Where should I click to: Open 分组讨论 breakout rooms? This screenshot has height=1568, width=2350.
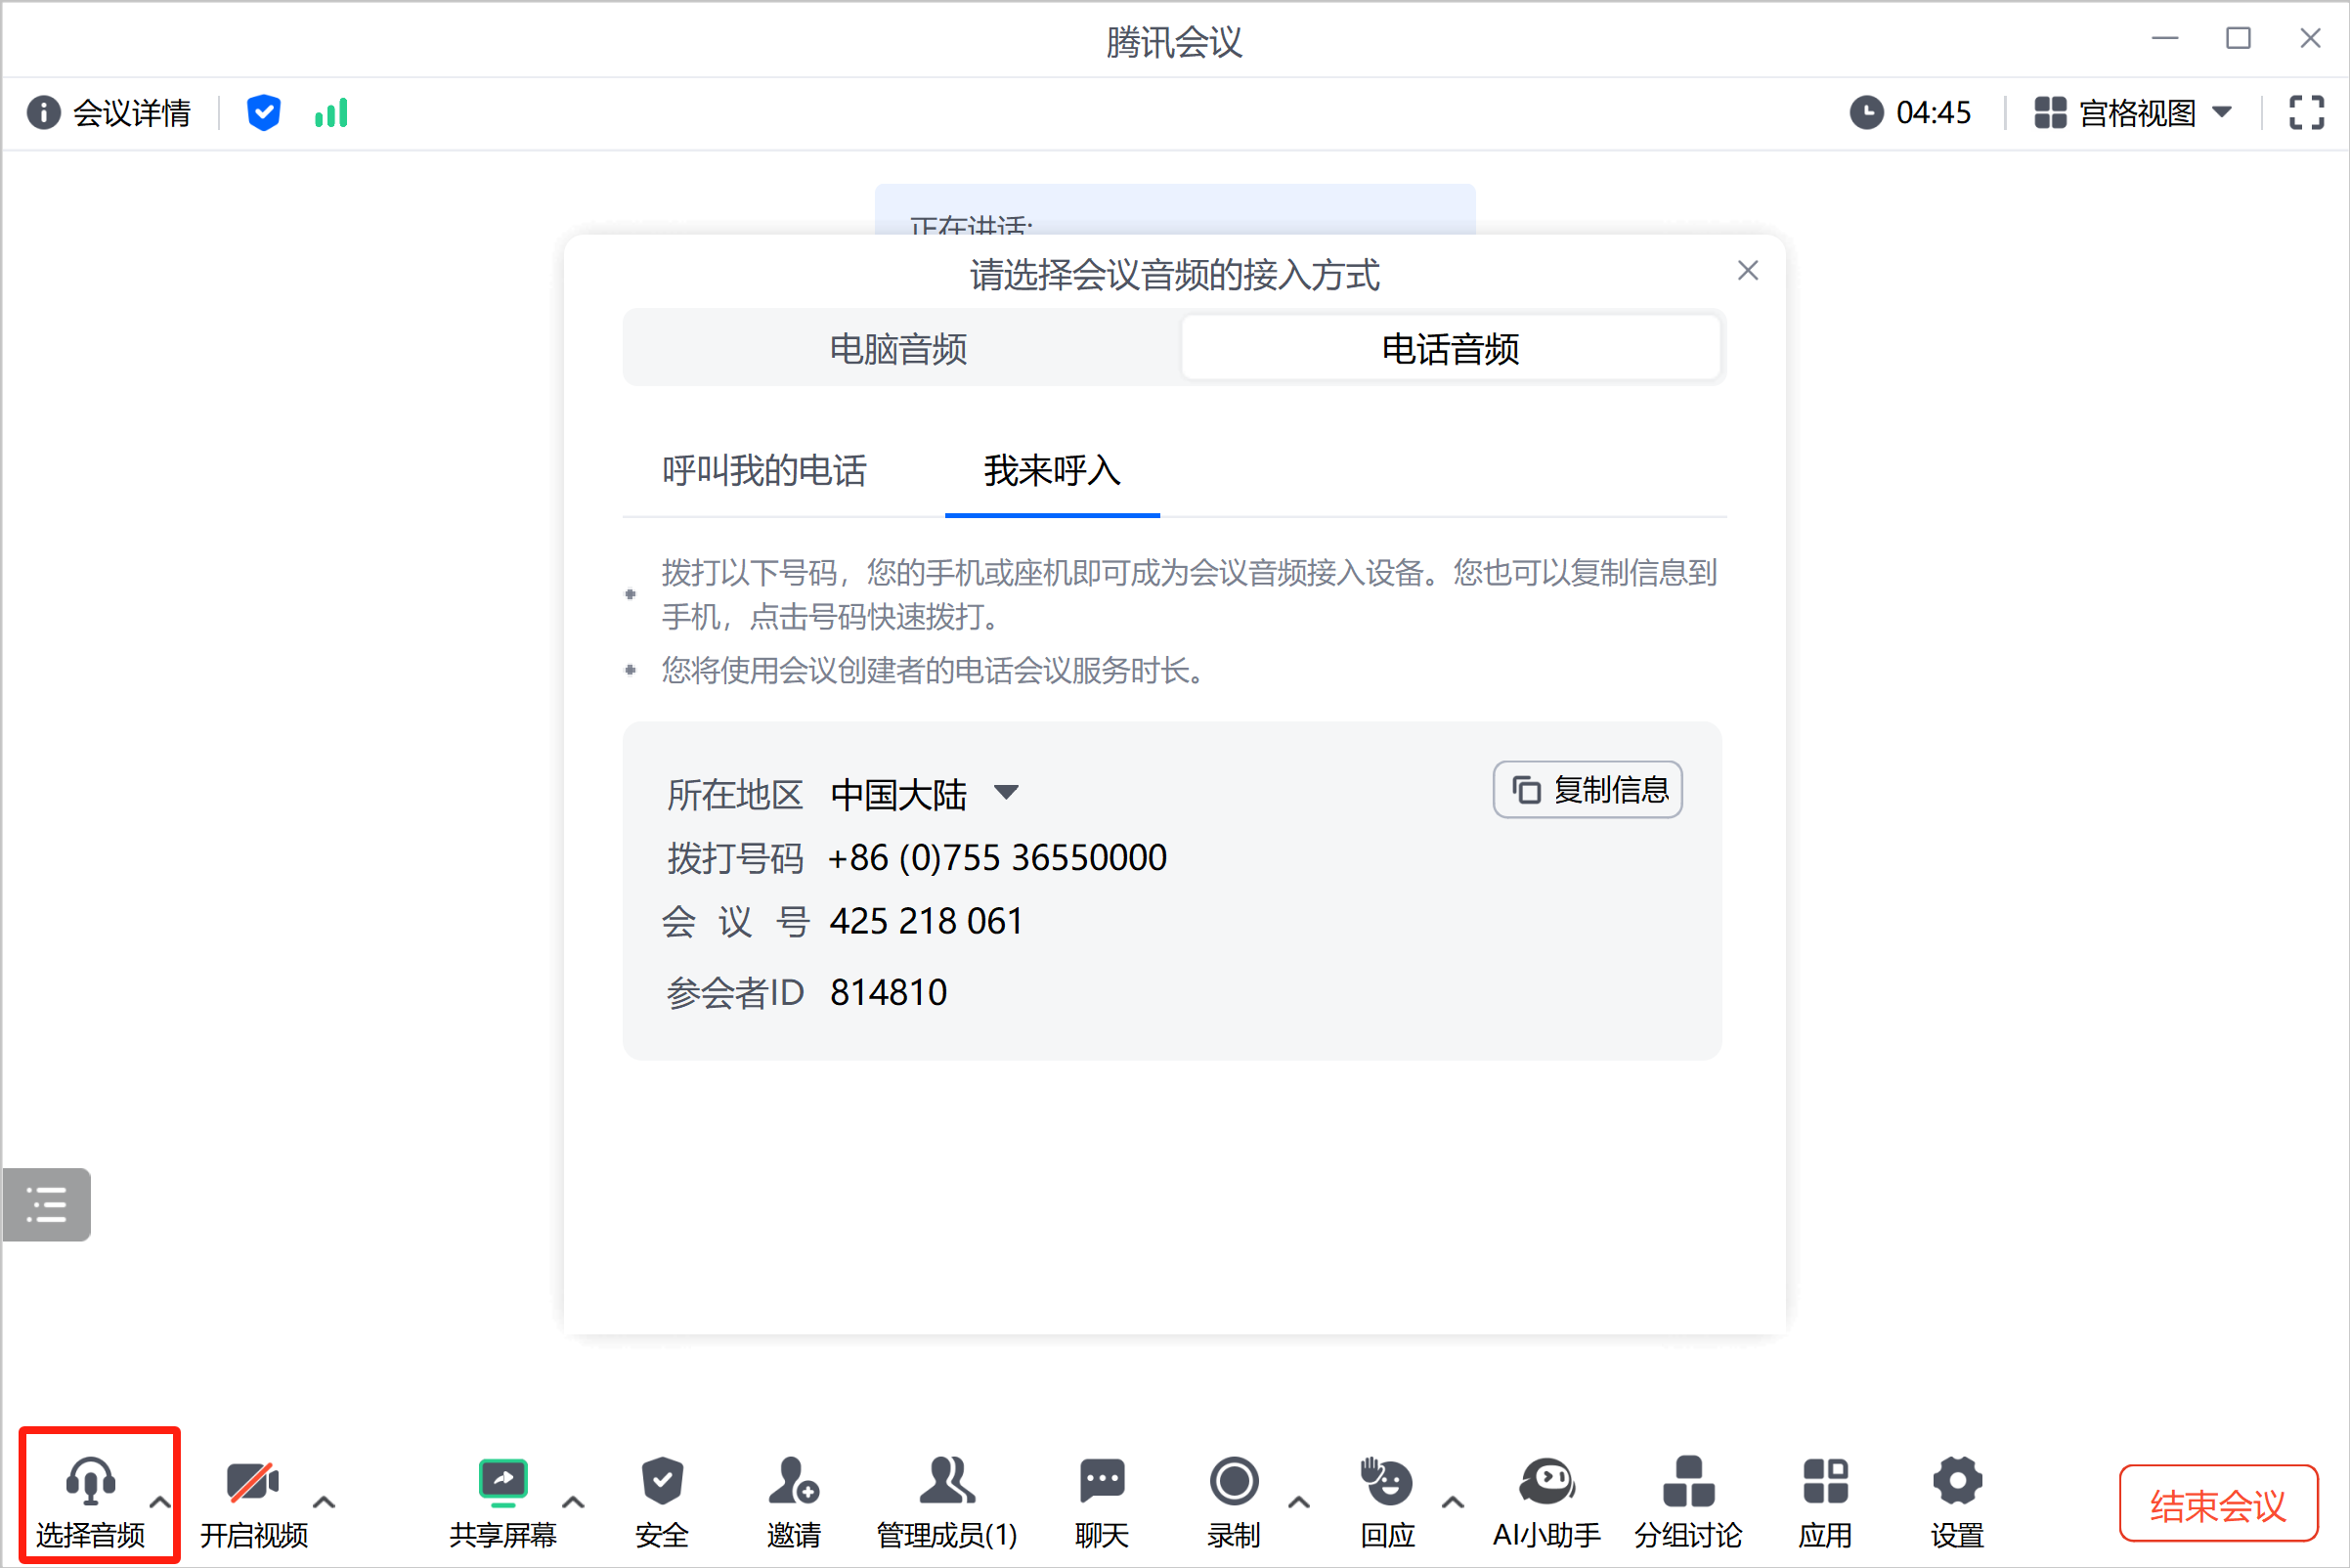[x=1689, y=1503]
